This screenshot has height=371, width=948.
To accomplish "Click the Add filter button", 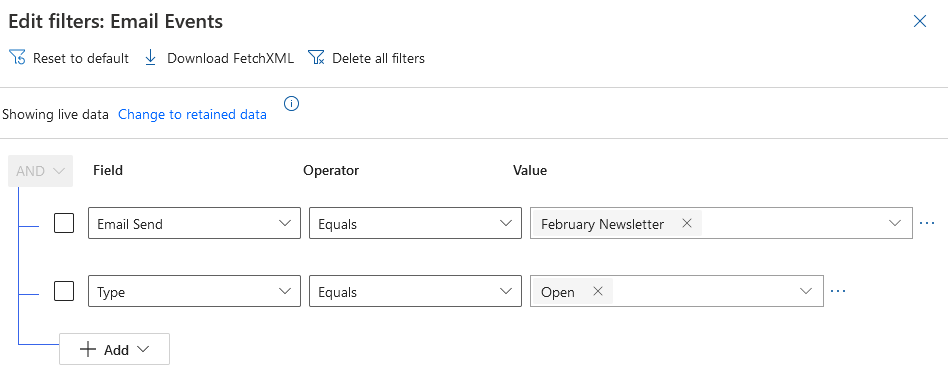I will [x=114, y=349].
